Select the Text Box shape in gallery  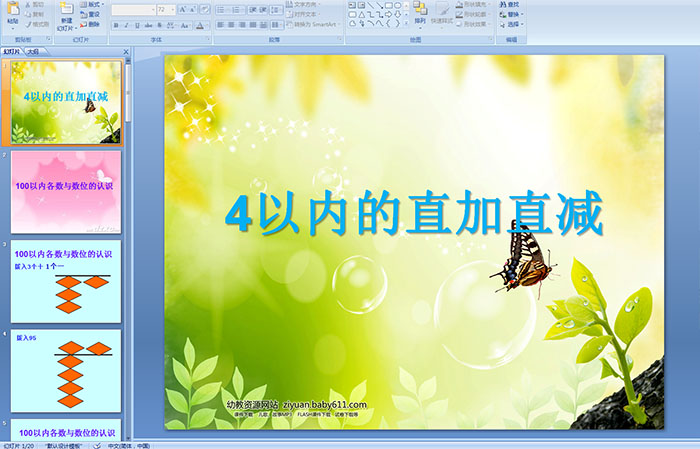[352, 5]
